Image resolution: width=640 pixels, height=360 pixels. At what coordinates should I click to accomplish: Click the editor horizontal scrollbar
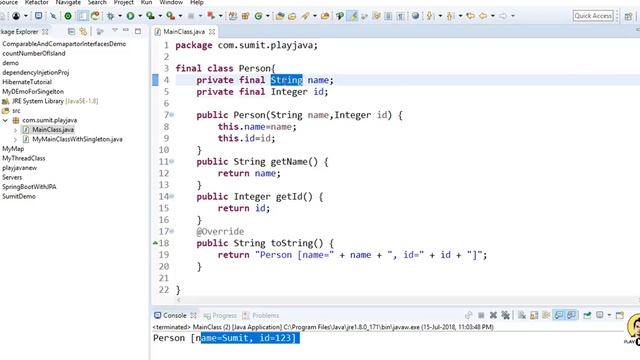(406, 300)
